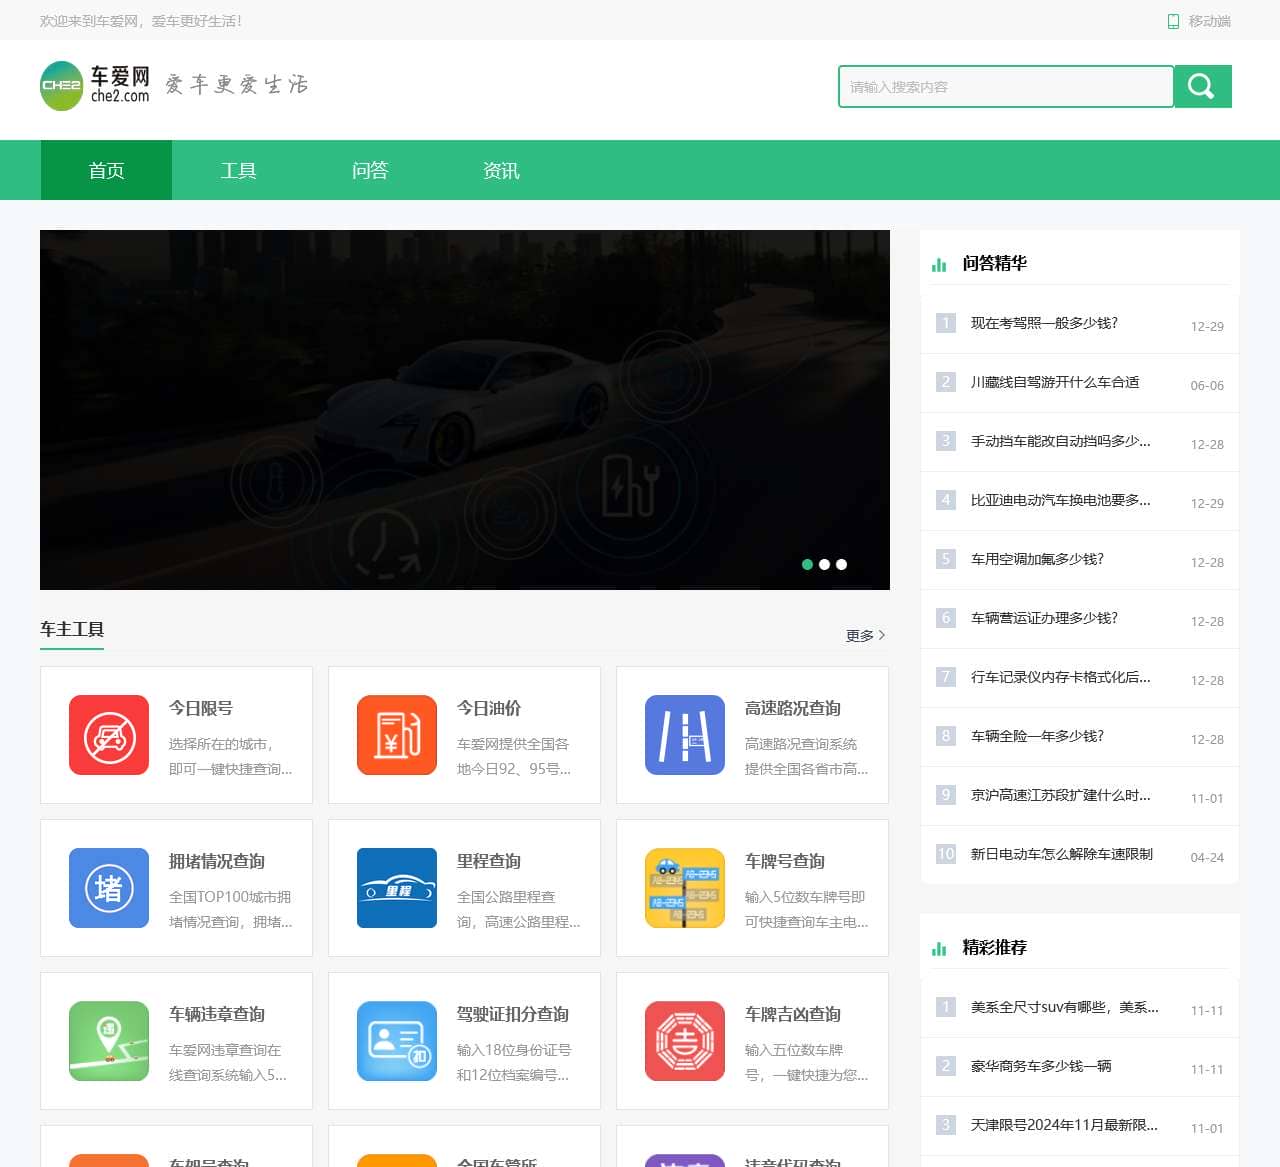1280x1167 pixels.
Task: Click the 高速路况查询 title text
Action: (793, 708)
